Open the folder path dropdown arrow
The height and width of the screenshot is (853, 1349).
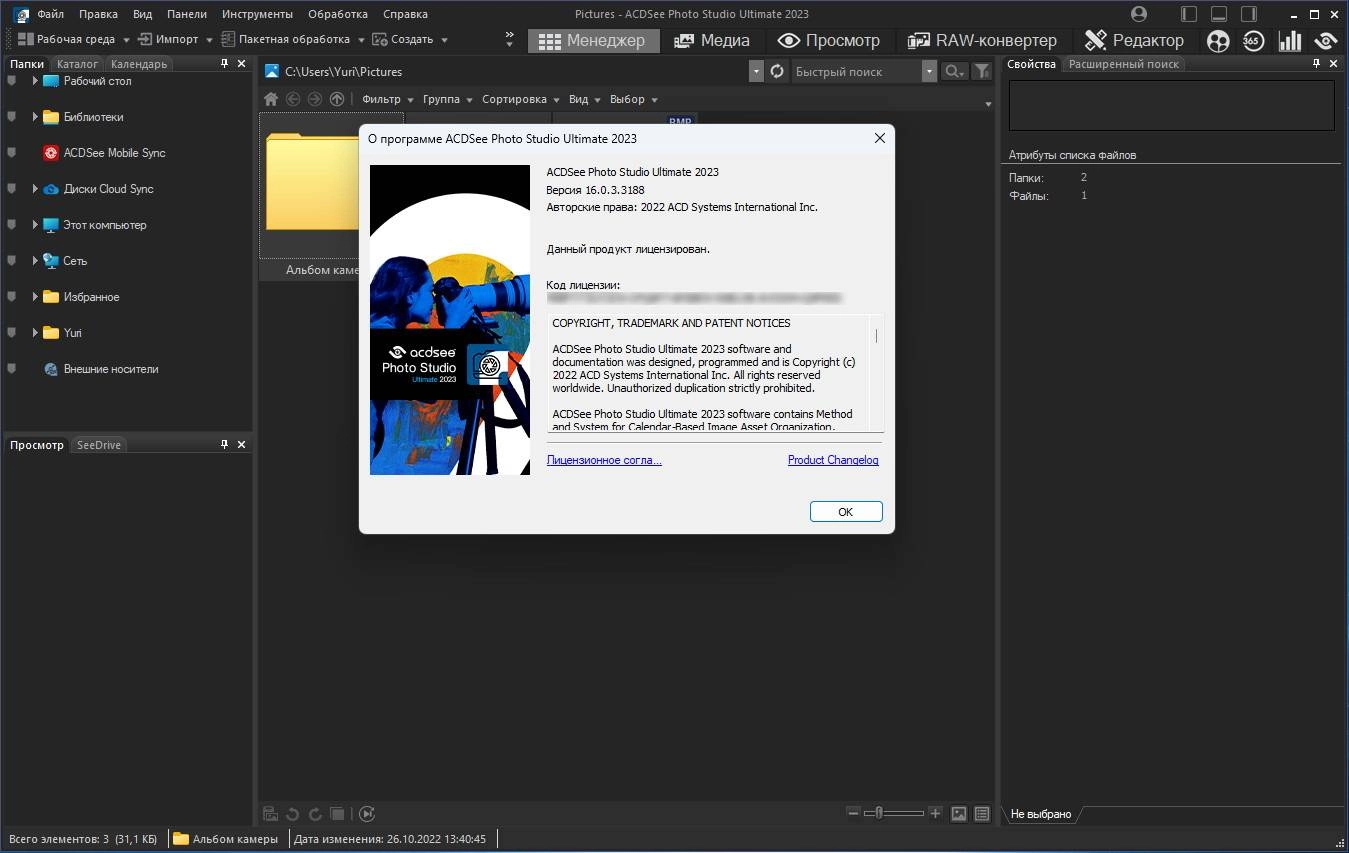pos(756,71)
